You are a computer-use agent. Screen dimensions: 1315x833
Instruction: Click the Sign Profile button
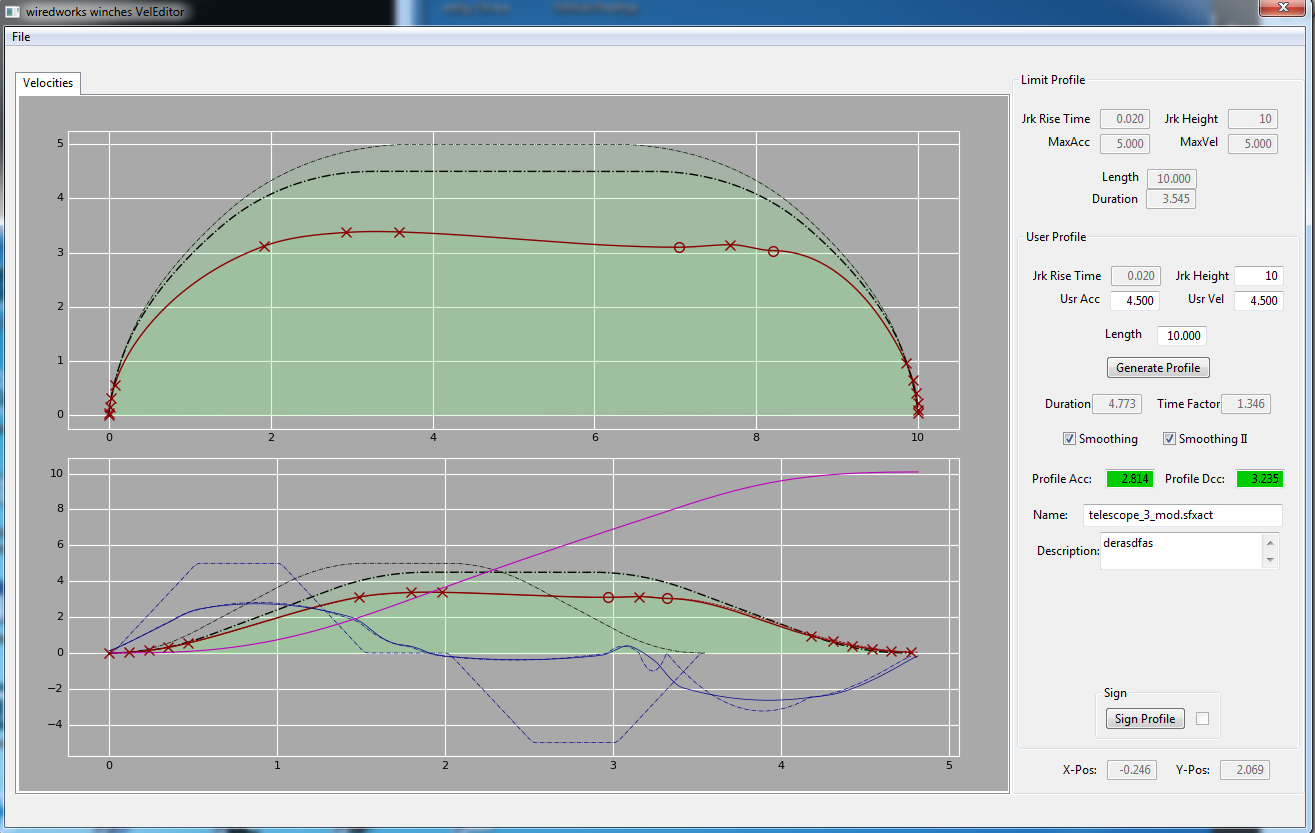point(1145,718)
